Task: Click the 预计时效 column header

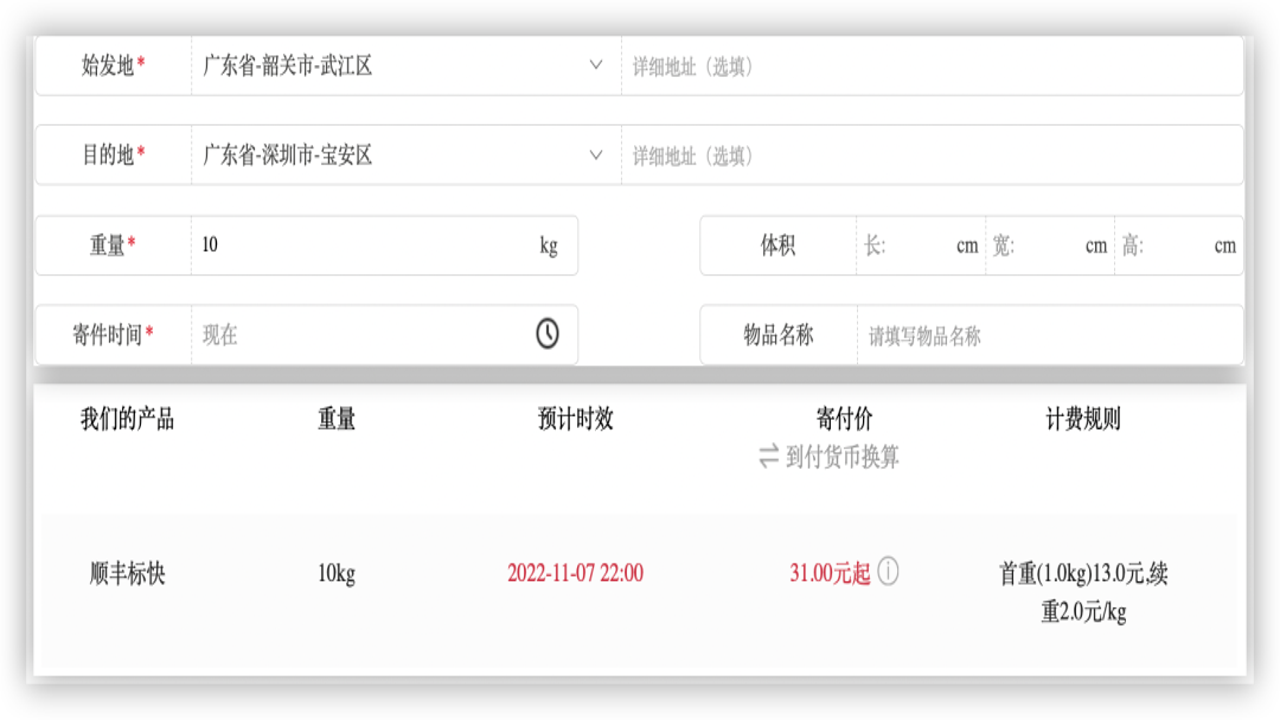Action: [575, 419]
